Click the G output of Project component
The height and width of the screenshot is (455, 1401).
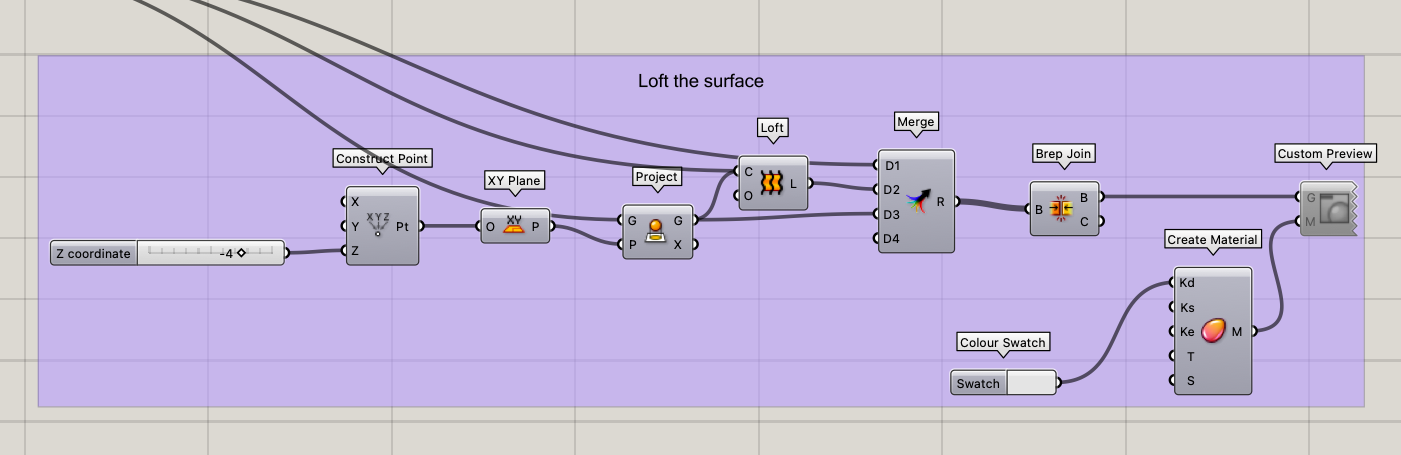679,220
